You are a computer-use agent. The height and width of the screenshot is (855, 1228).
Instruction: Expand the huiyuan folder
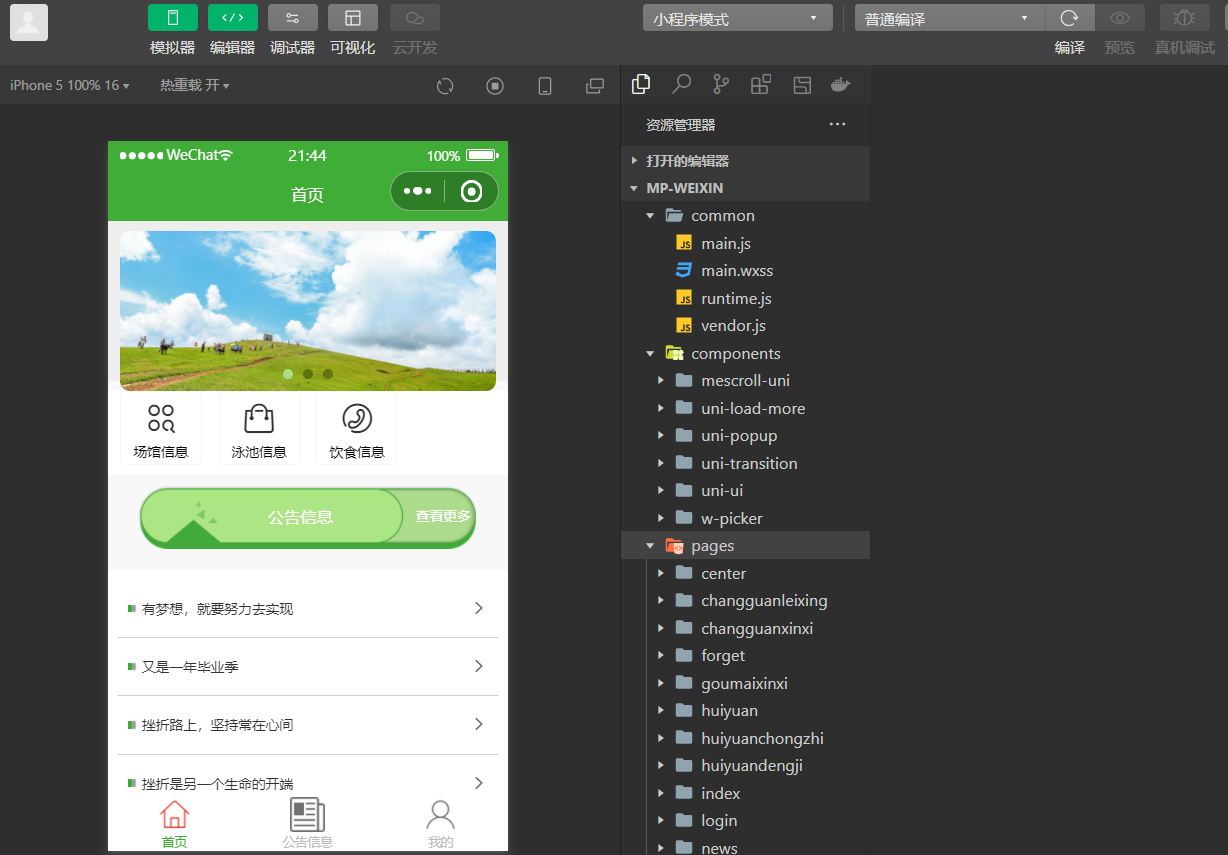745,710
